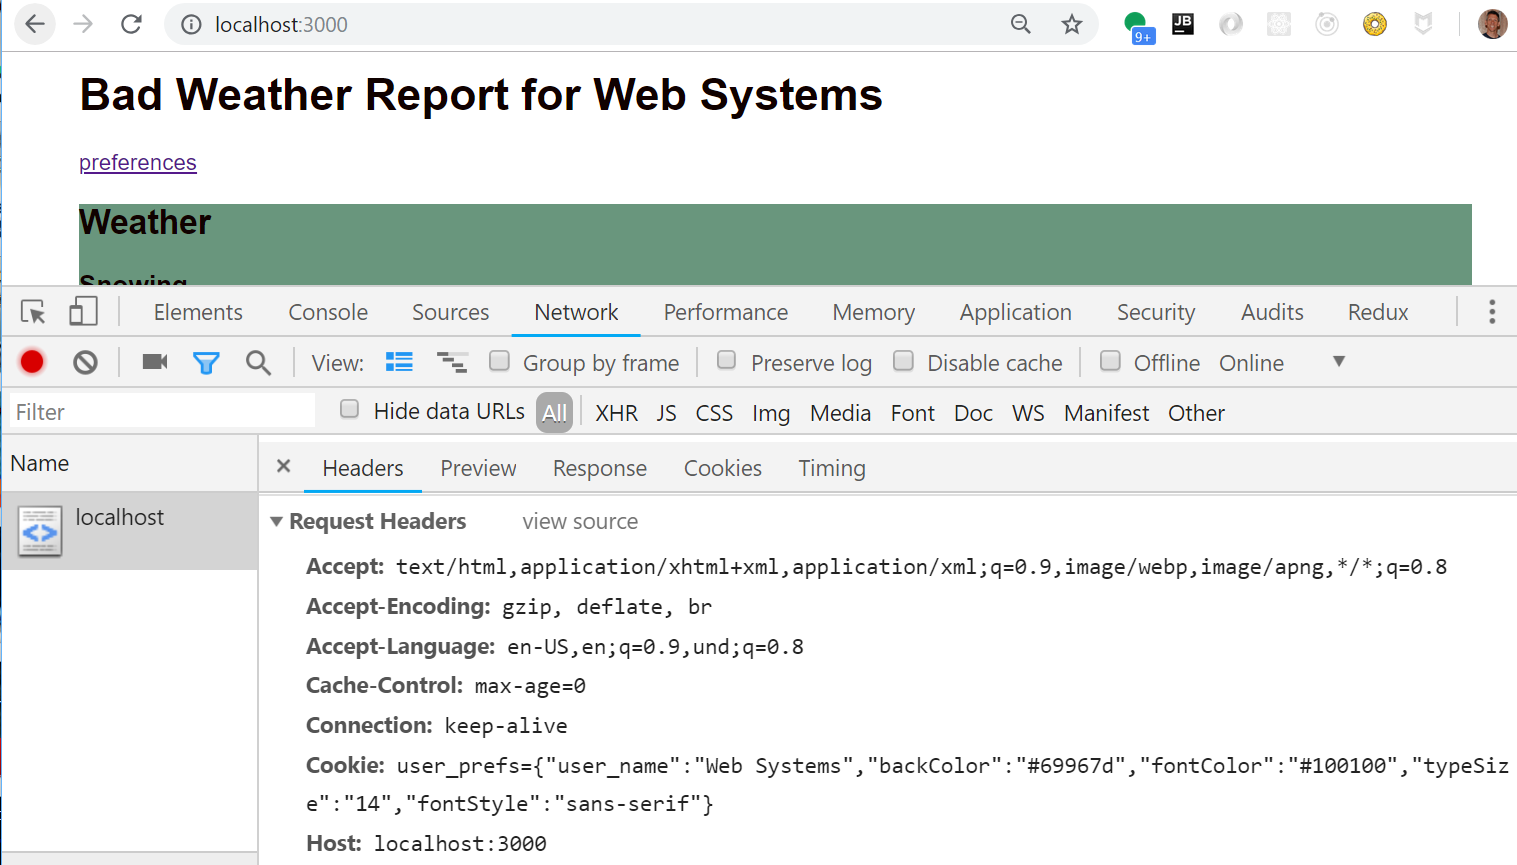Viewport: 1517px width, 865px height.
Task: Open network search with magnifier icon
Action: 258,363
